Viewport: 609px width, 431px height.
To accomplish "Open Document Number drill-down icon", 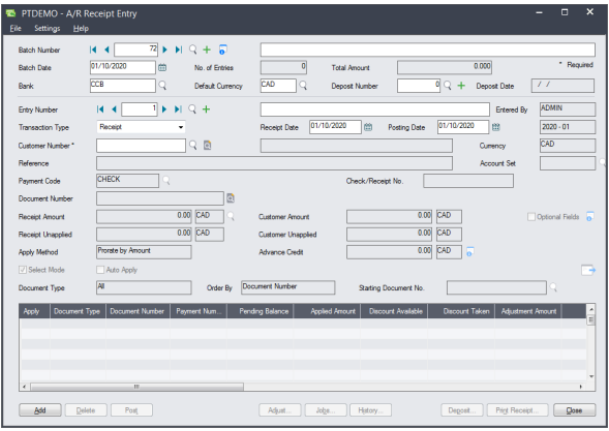I will click(230, 198).
